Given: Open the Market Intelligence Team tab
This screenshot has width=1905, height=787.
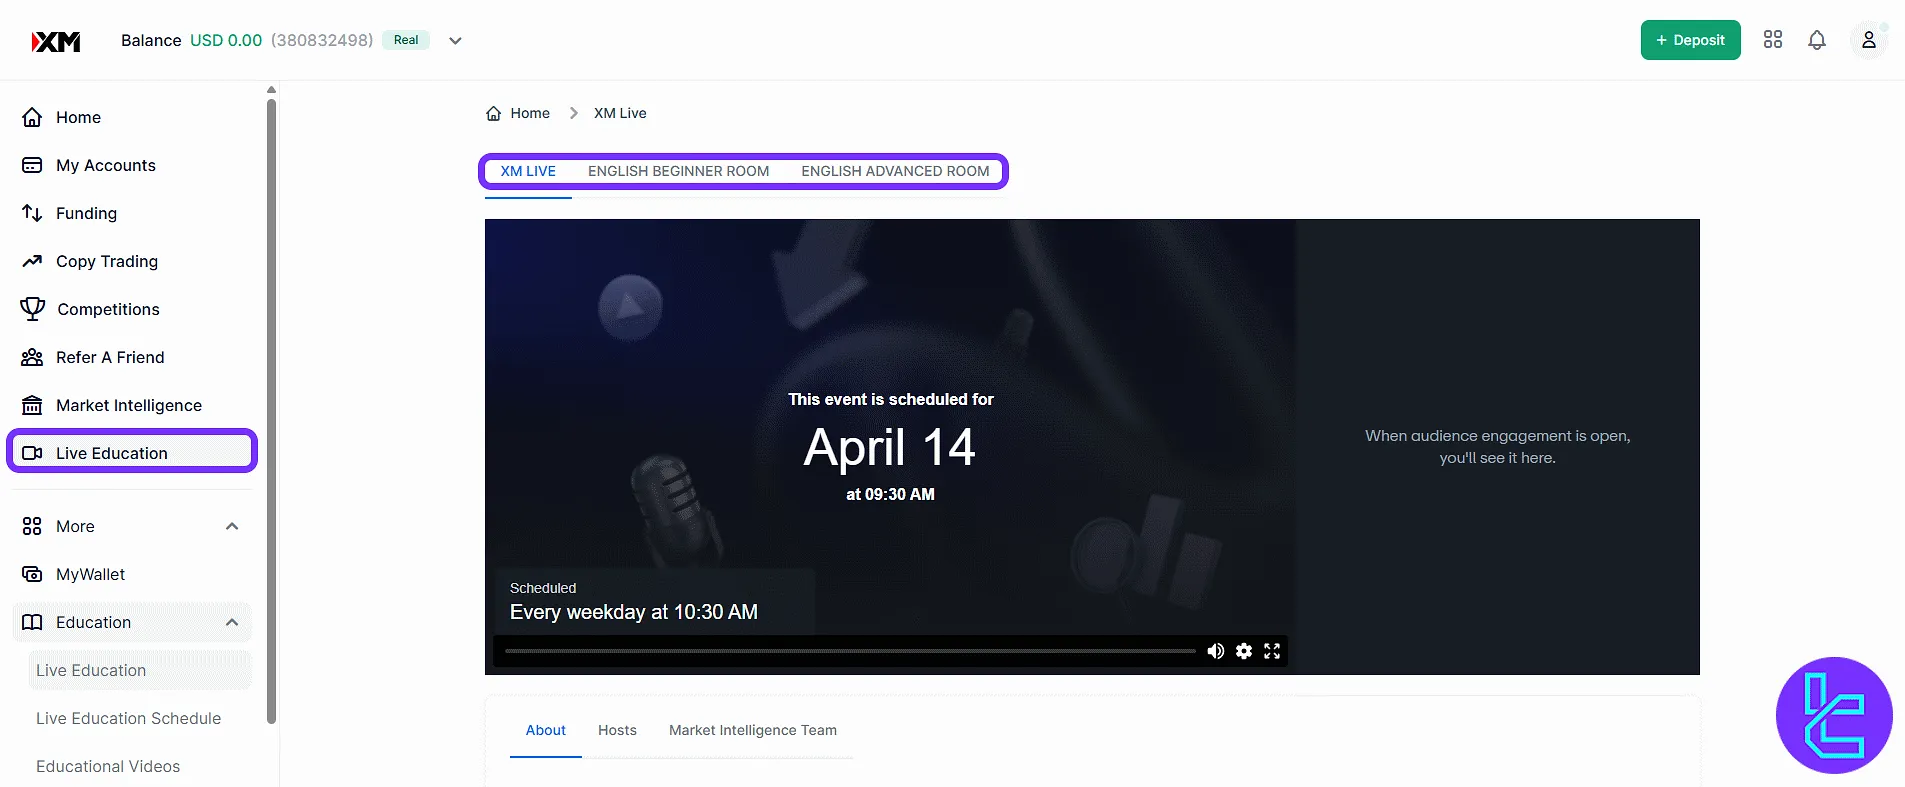Looking at the screenshot, I should pos(753,730).
